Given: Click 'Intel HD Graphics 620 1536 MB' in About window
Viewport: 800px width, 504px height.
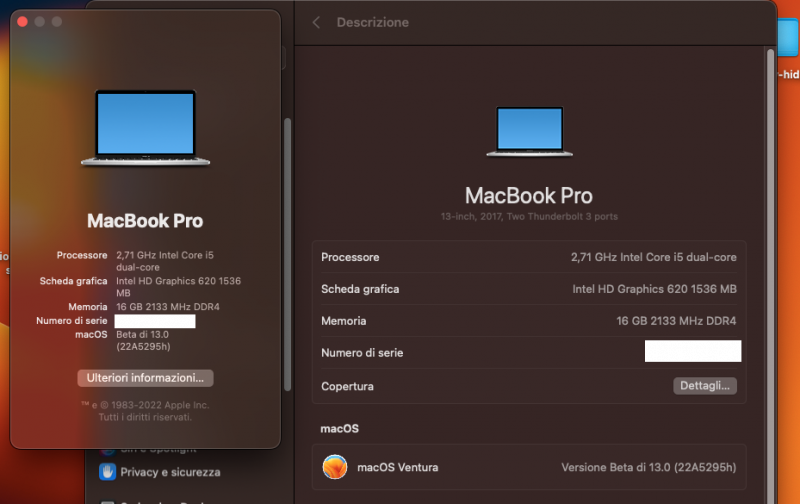Looking at the screenshot, I should [178, 287].
